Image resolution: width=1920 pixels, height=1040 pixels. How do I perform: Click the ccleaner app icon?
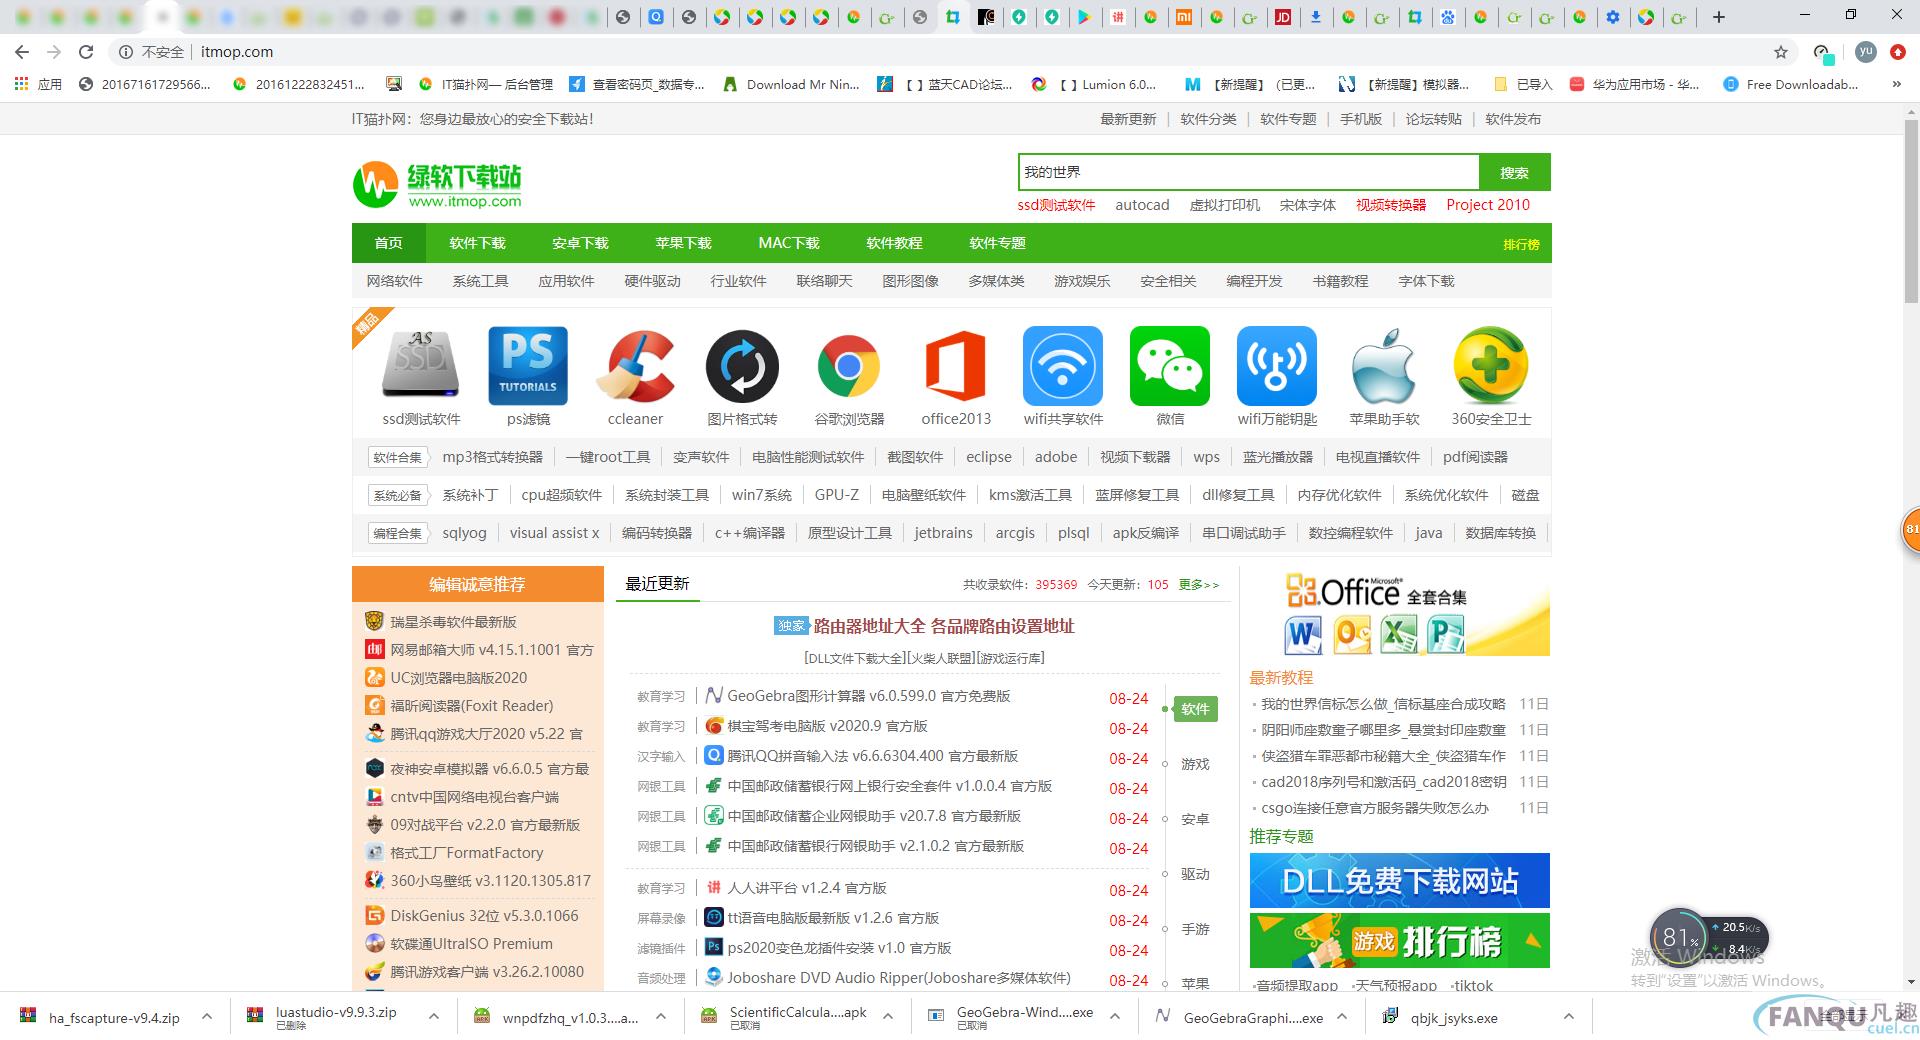coord(635,365)
